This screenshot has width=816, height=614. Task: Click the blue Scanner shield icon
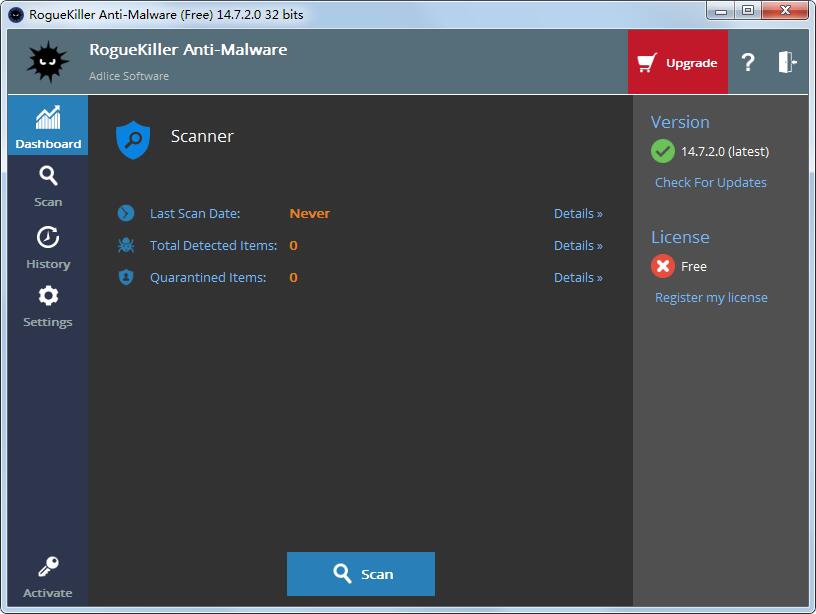tap(133, 139)
